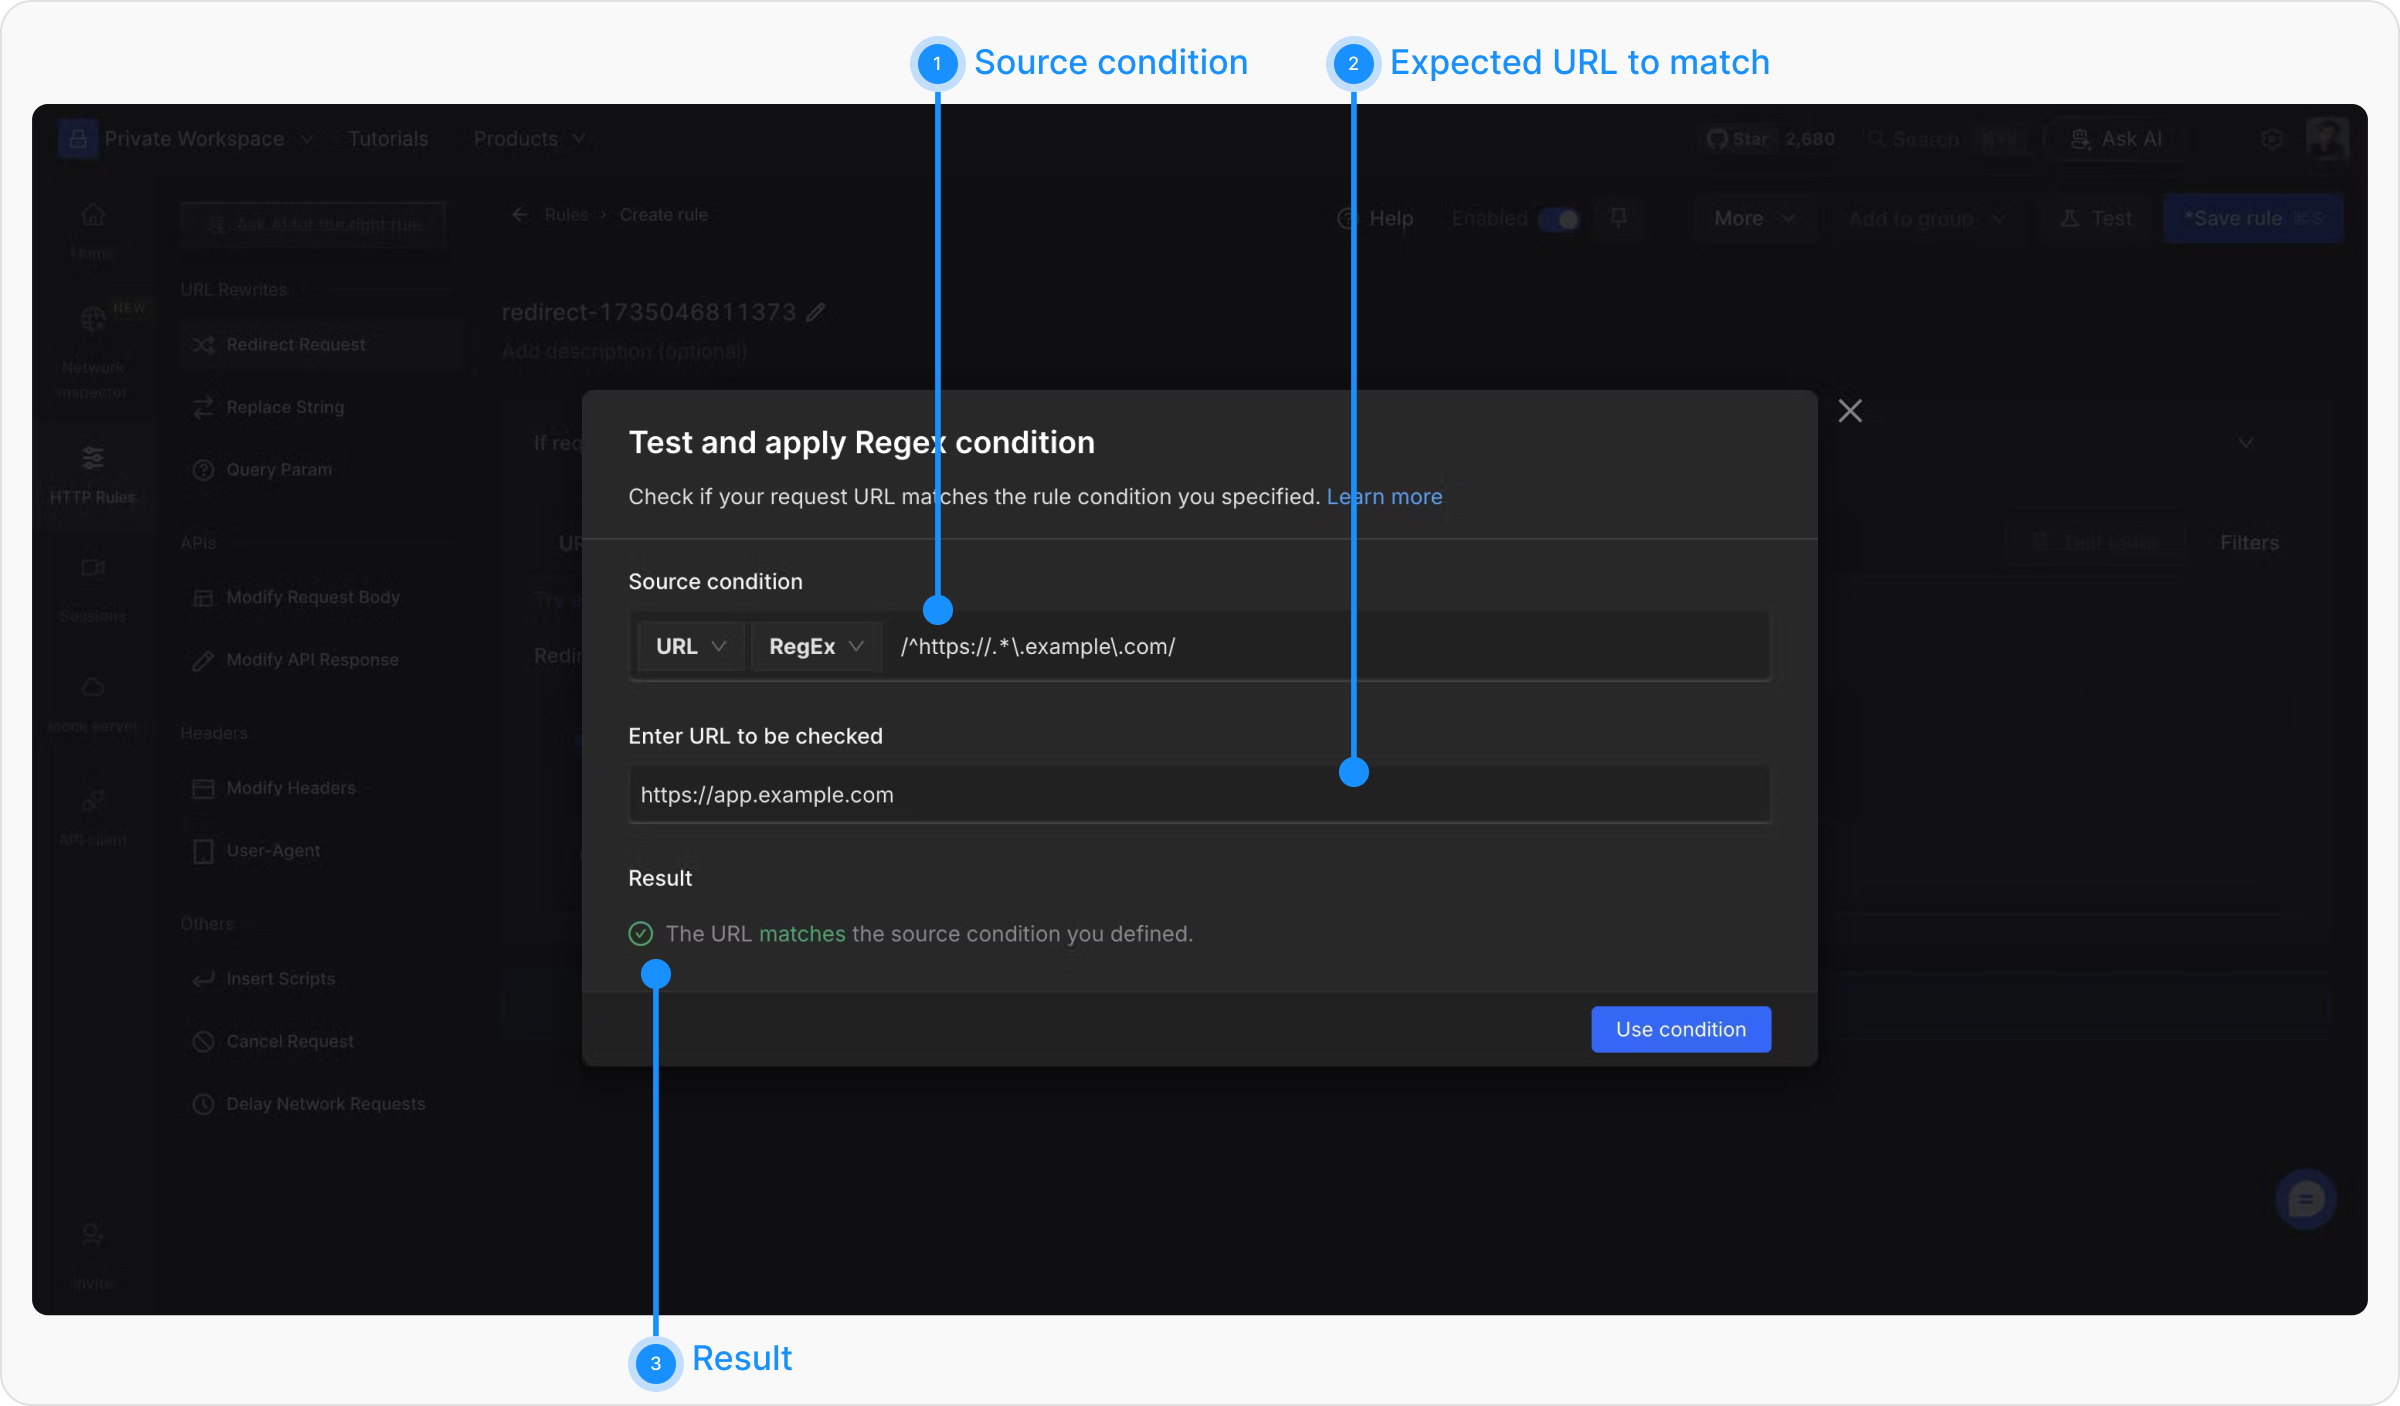Viewport: 2400px width, 1406px height.
Task: Open Tutorials in the top navigation
Action: [x=388, y=139]
